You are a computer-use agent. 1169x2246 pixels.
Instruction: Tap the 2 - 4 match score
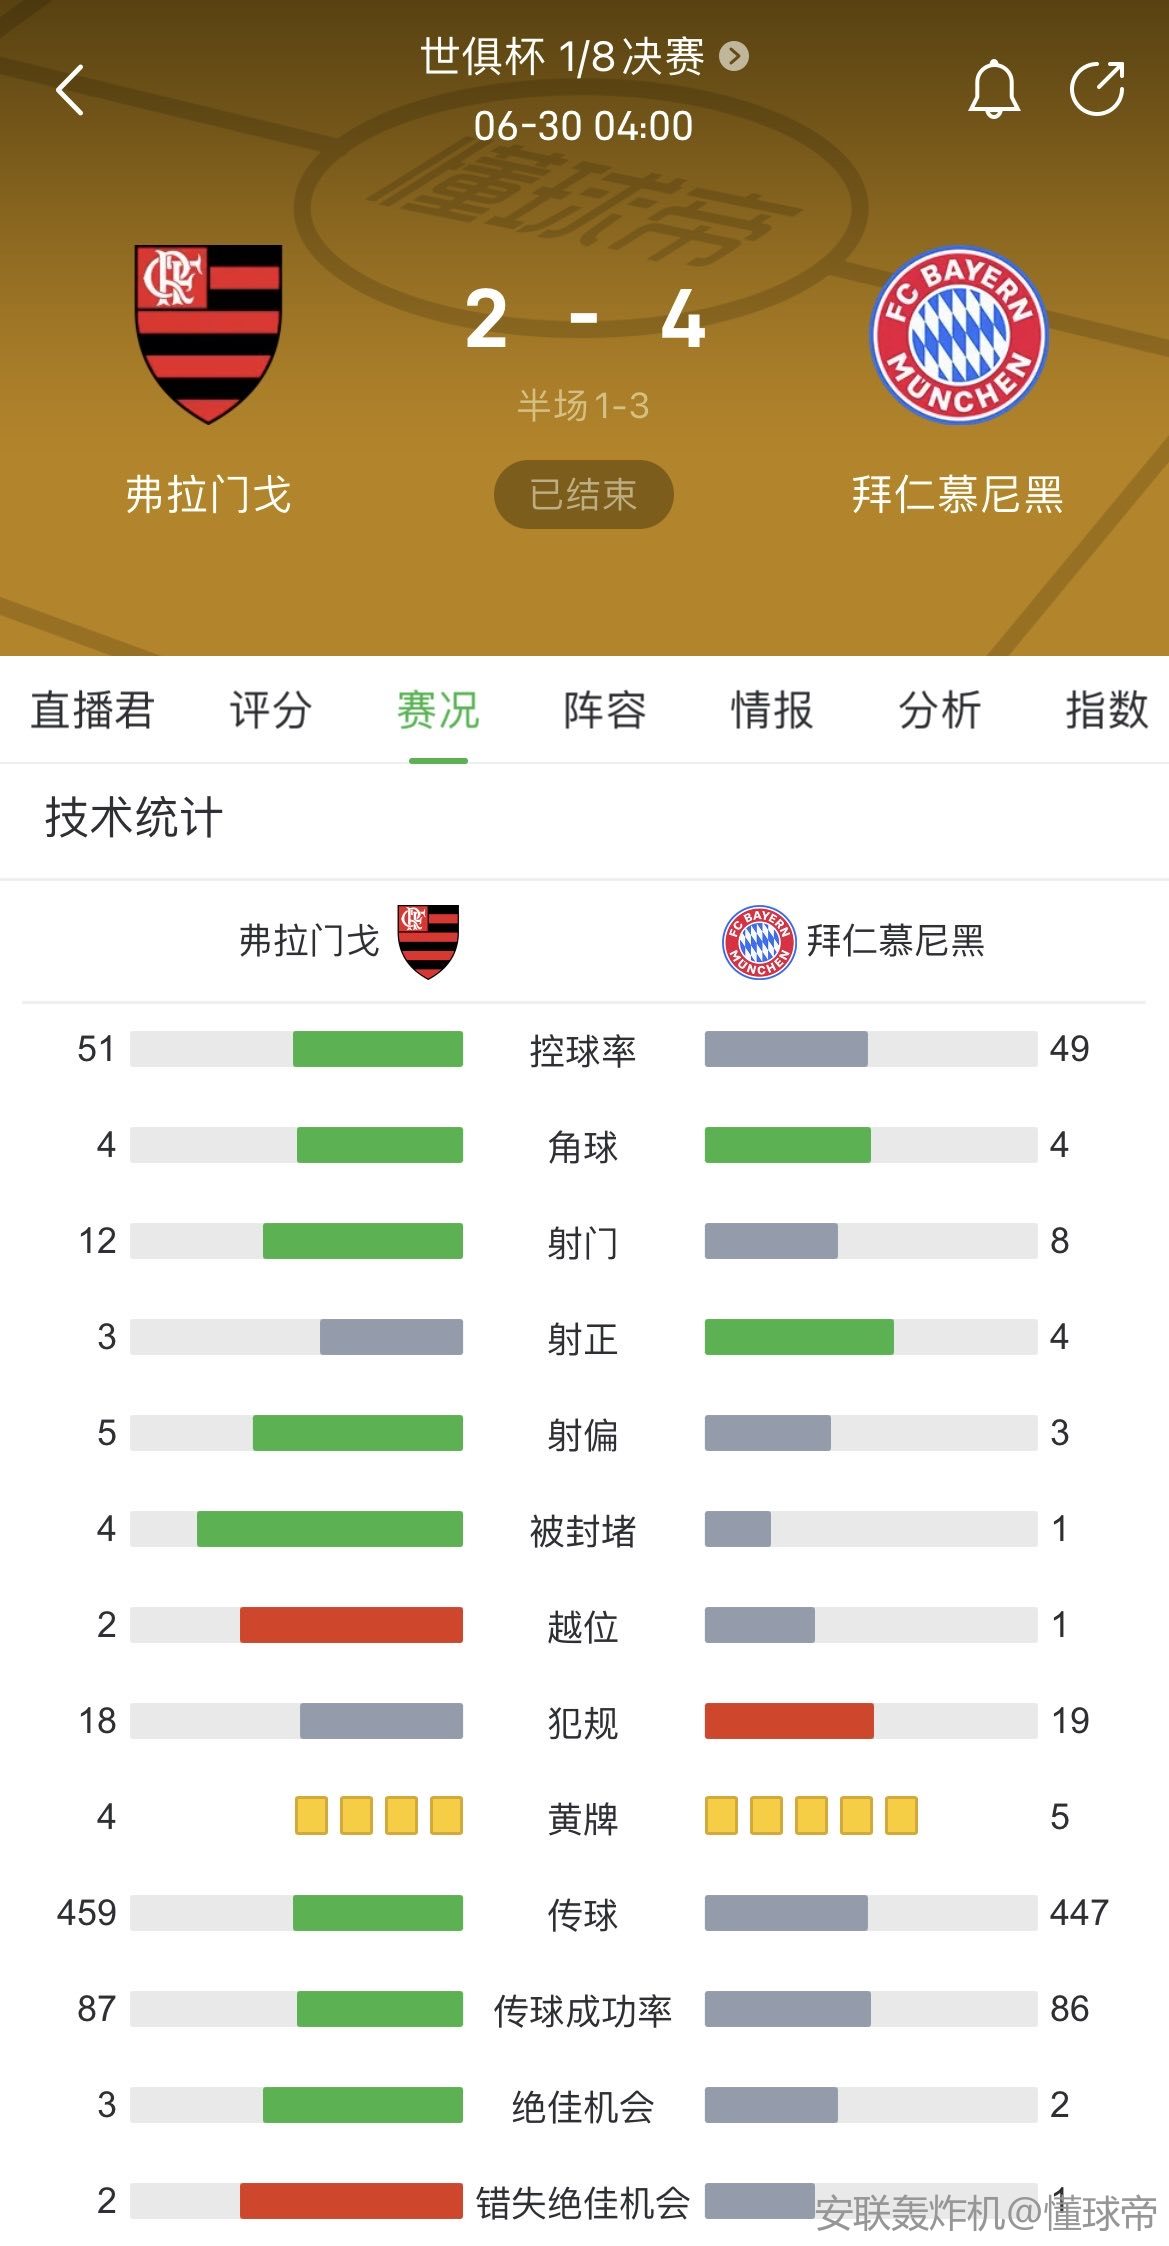click(x=584, y=320)
